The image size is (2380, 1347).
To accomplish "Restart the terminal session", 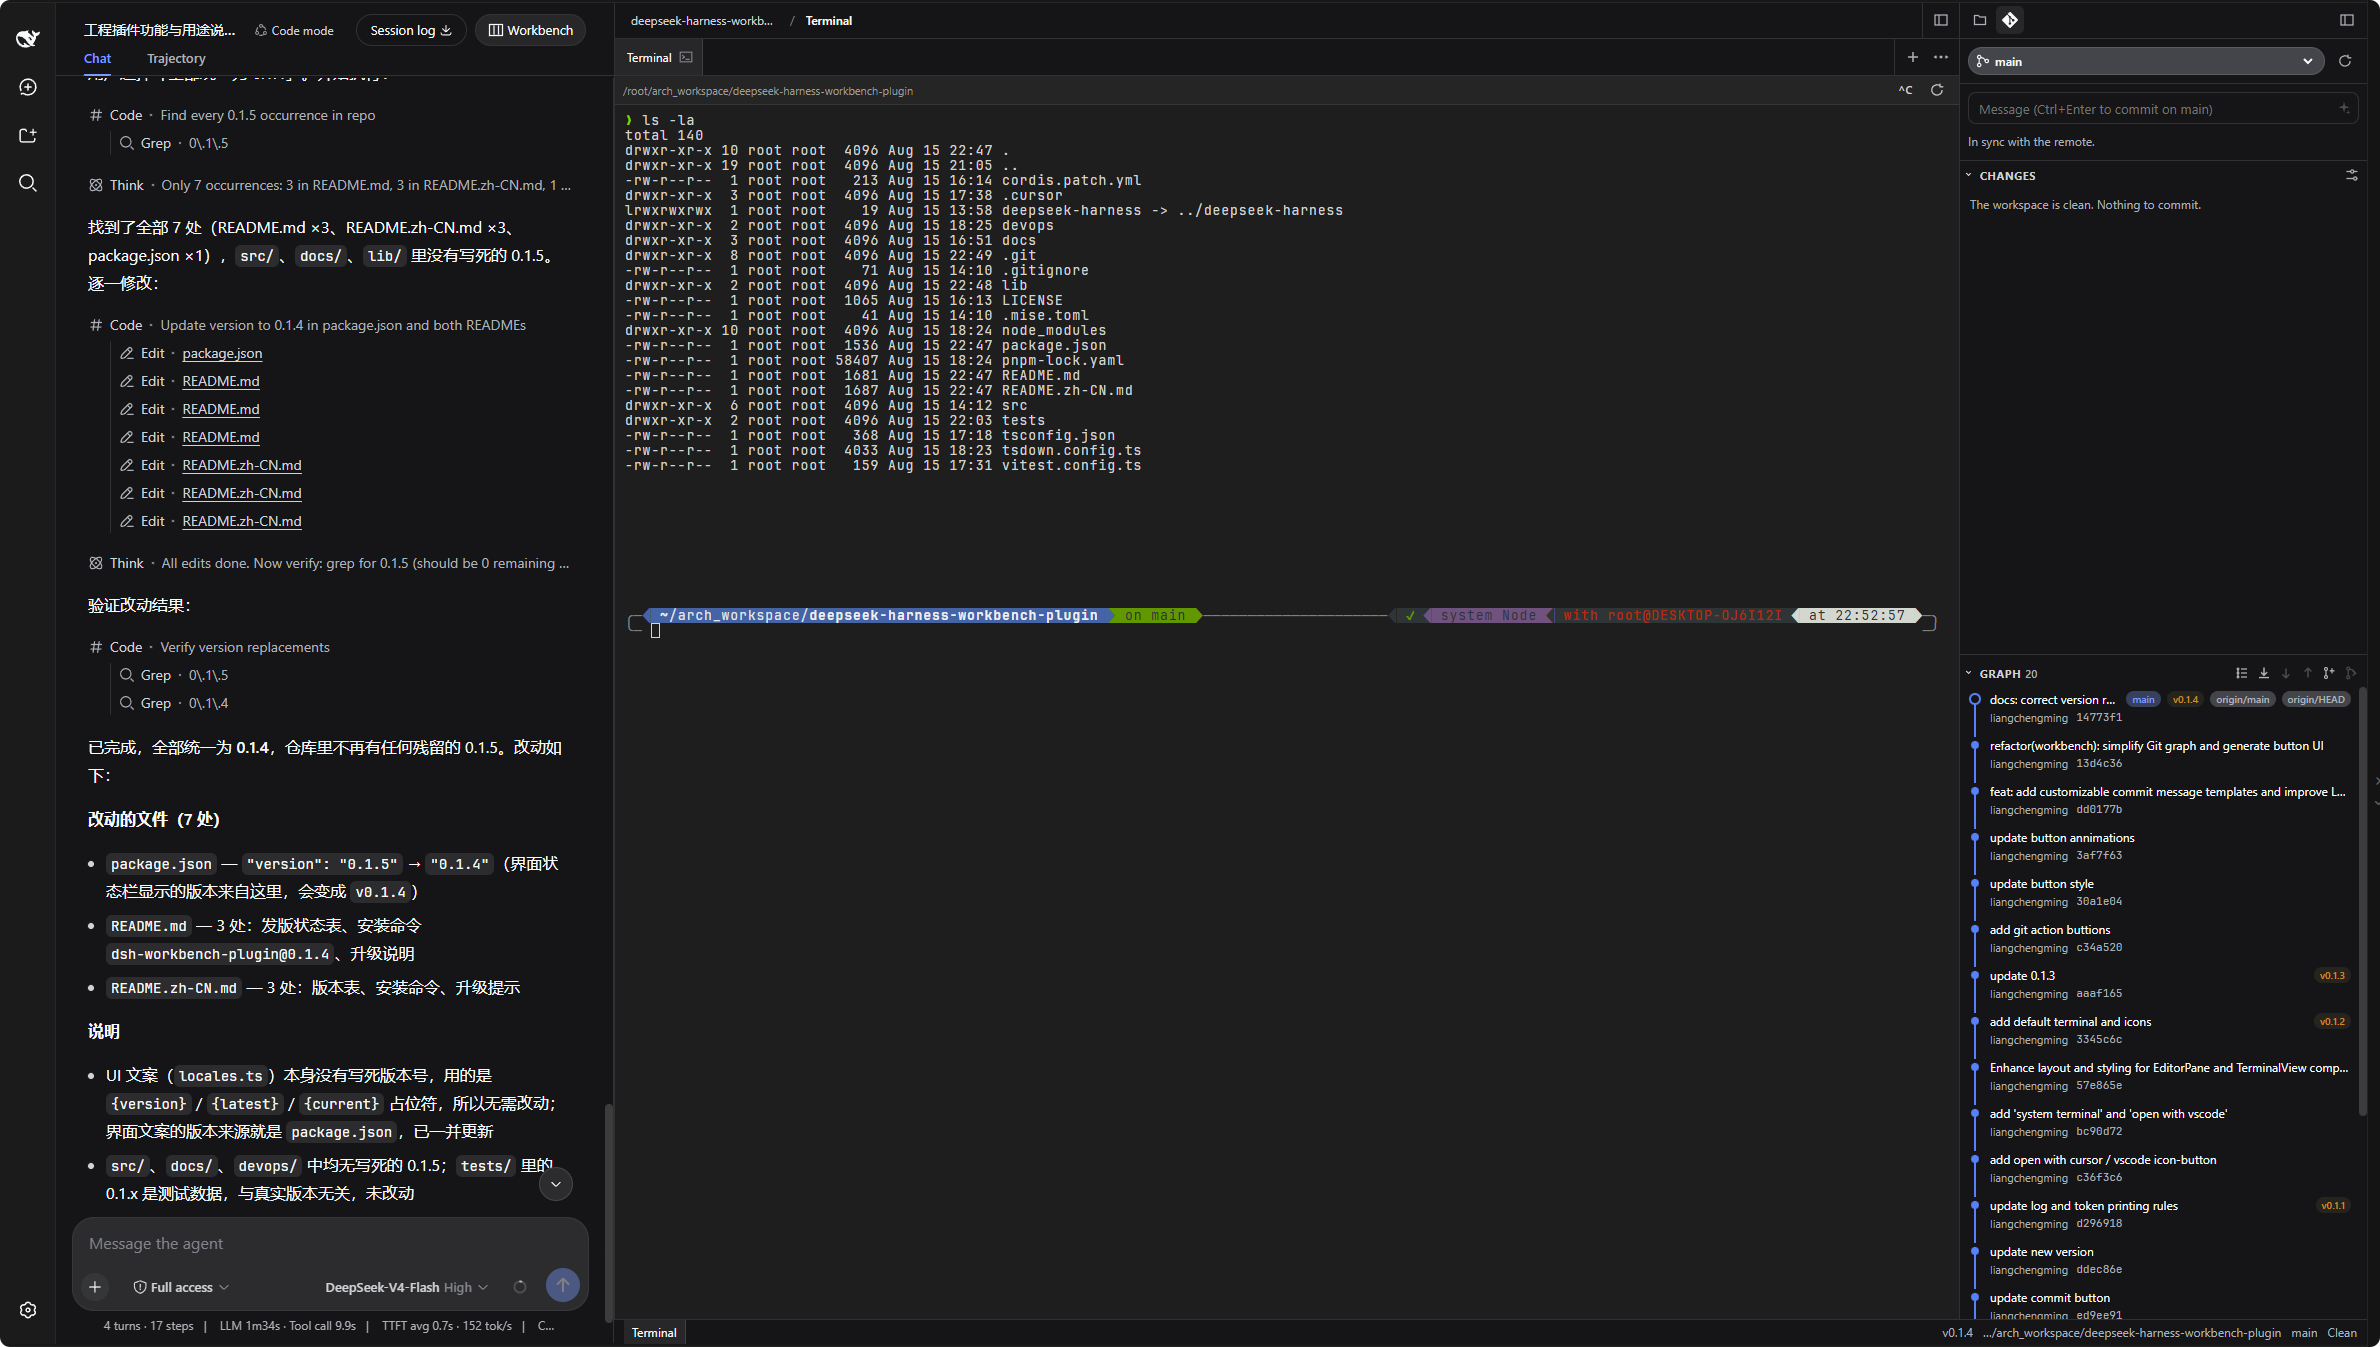I will (x=1937, y=90).
